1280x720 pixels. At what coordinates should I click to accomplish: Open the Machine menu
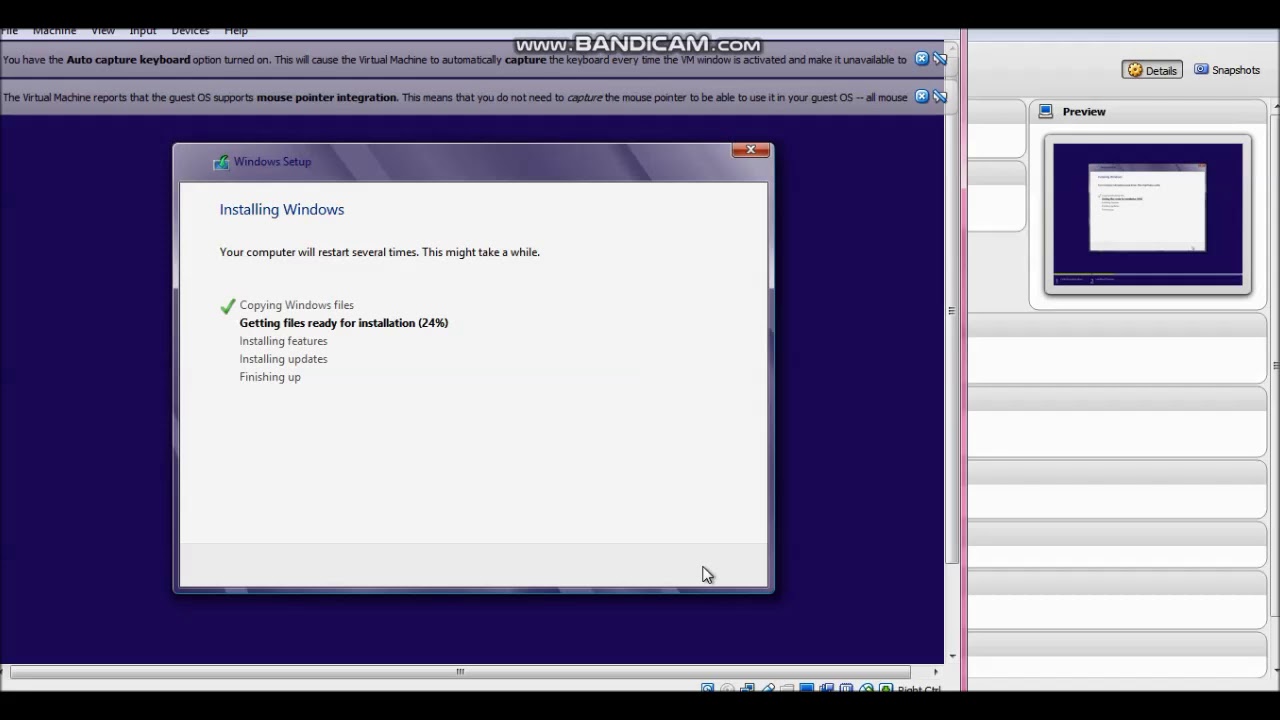[x=54, y=31]
